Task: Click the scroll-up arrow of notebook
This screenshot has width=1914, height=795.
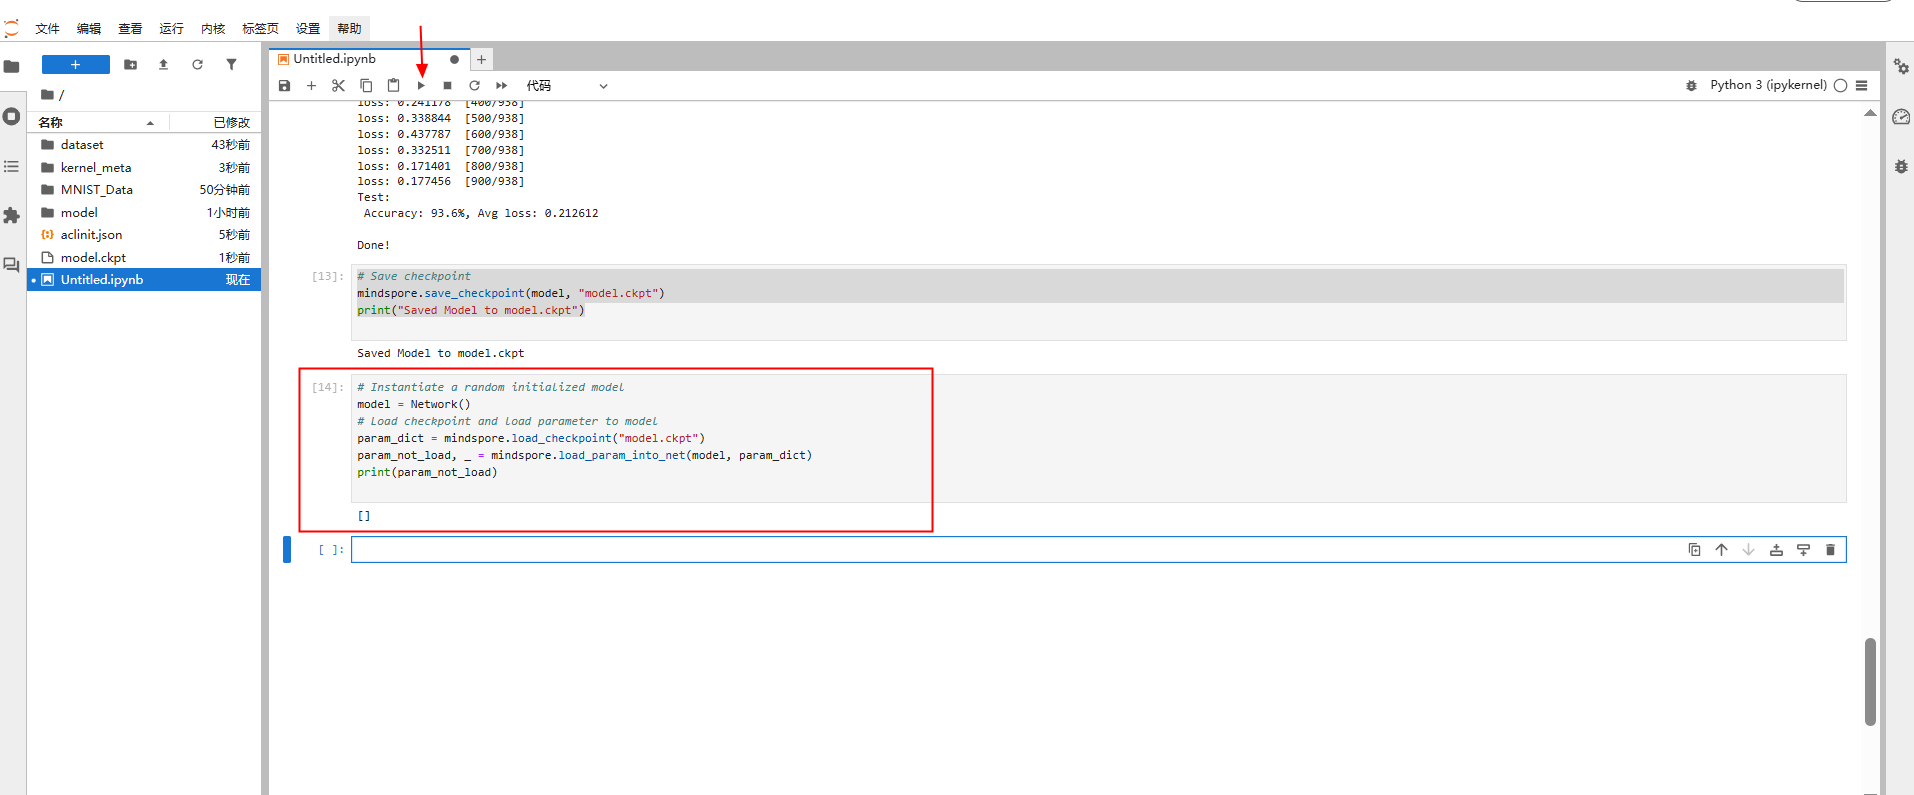Action: (x=1870, y=113)
